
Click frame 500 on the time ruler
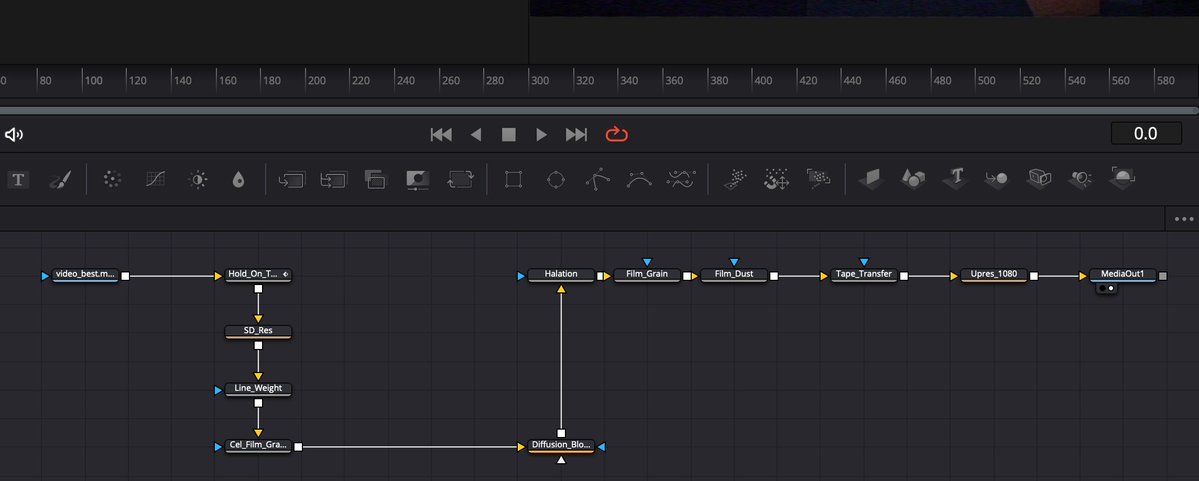986,80
